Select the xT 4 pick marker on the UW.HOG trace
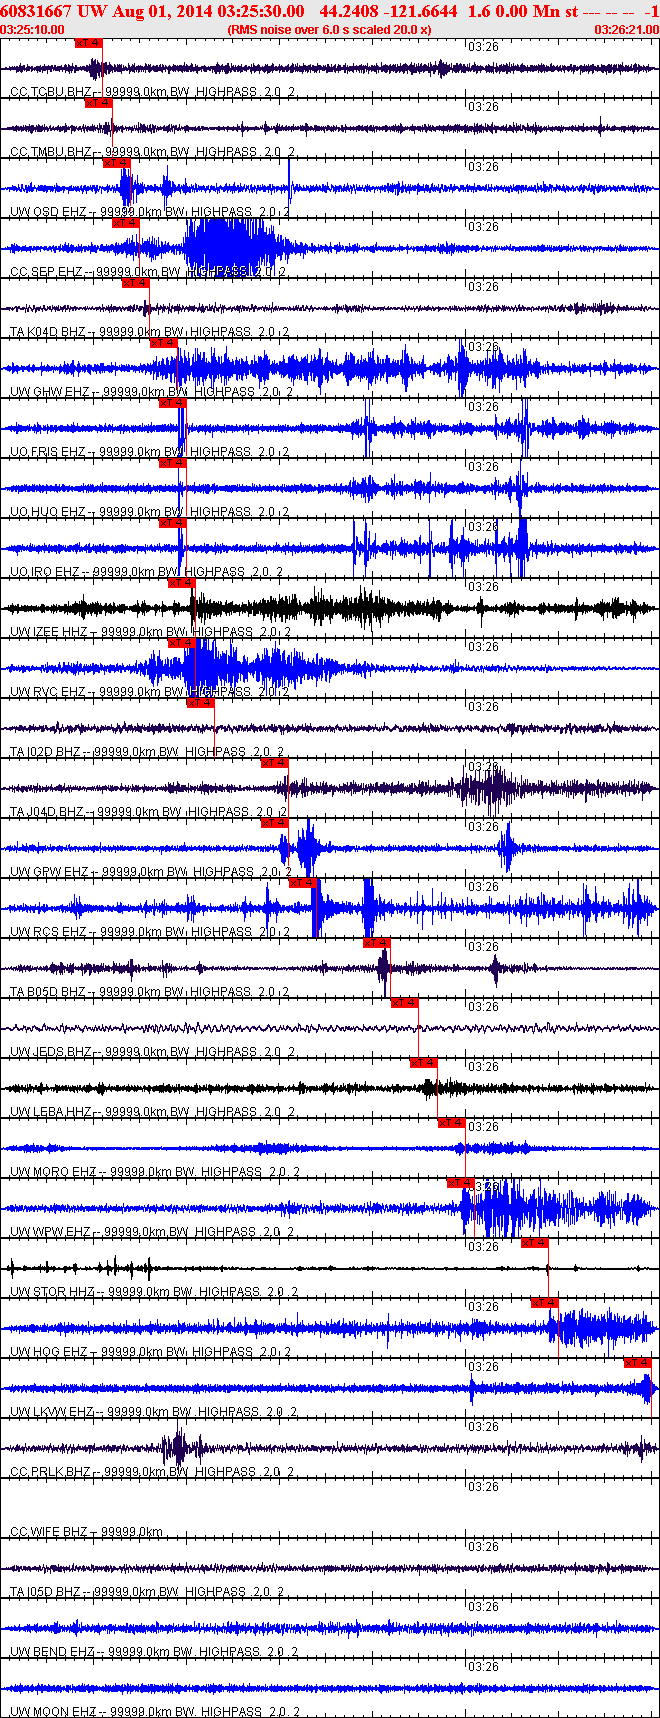660x1718 pixels. pyautogui.click(x=544, y=1303)
